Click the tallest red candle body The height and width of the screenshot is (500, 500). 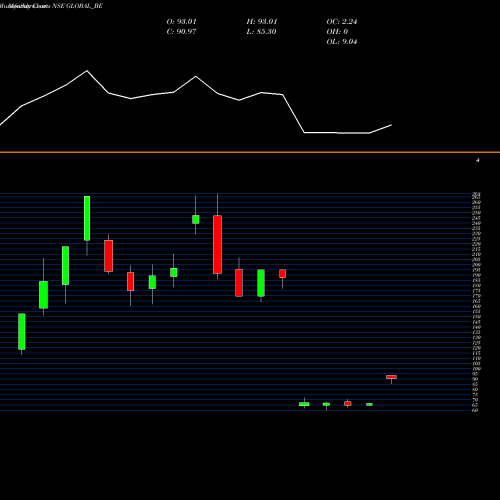(217, 245)
